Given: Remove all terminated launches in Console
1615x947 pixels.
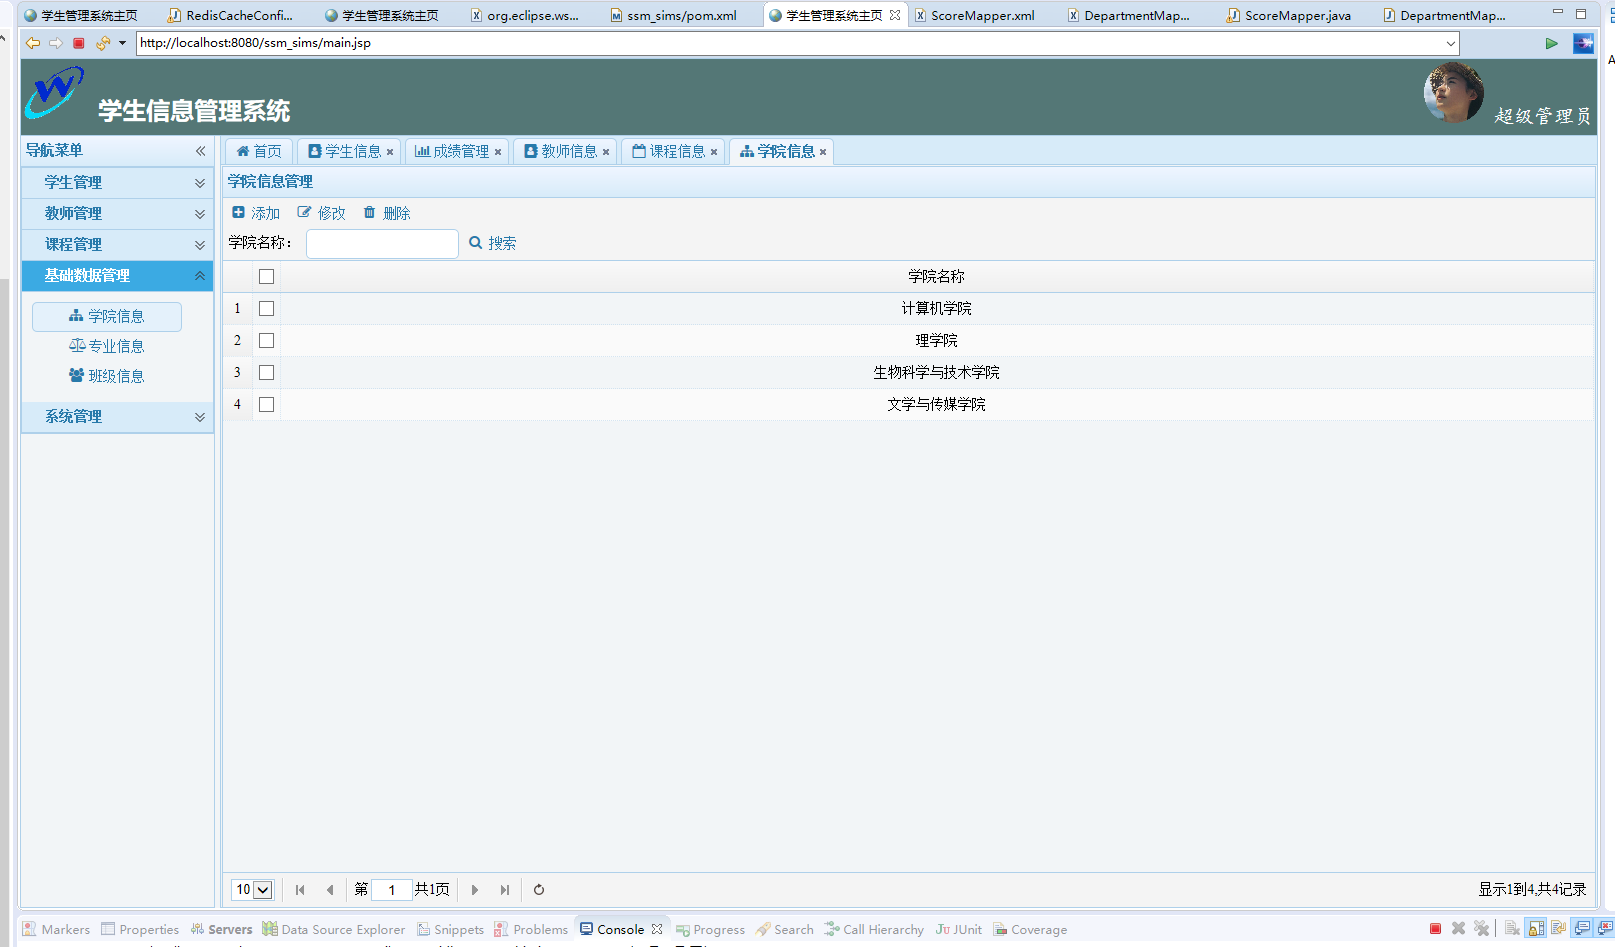Looking at the screenshot, I should pyautogui.click(x=1481, y=929).
